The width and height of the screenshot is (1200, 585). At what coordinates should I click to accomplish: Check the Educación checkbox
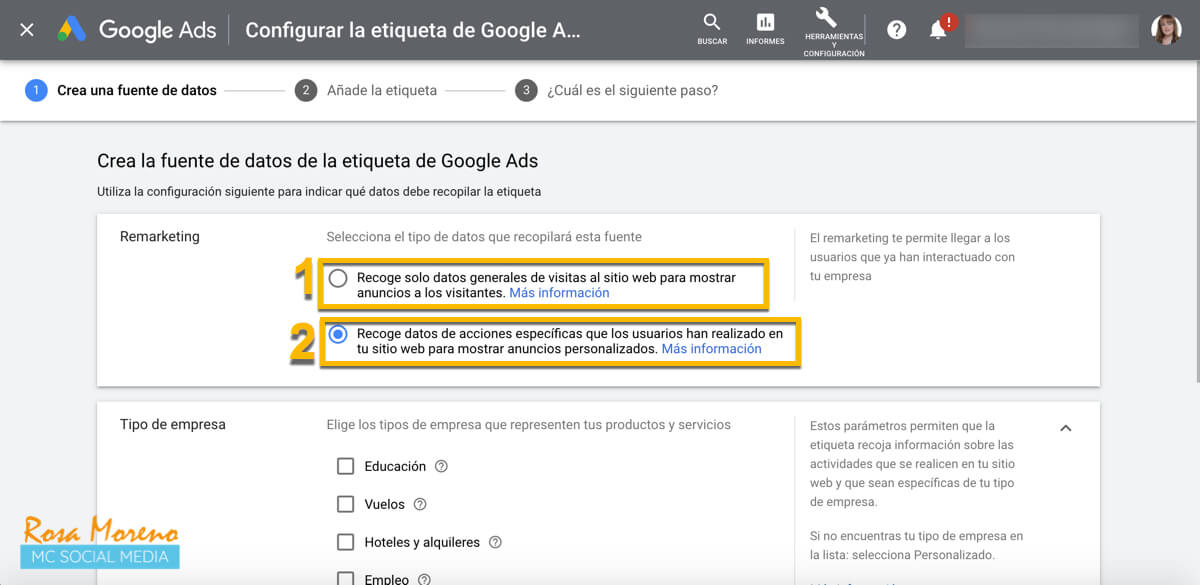coord(345,466)
